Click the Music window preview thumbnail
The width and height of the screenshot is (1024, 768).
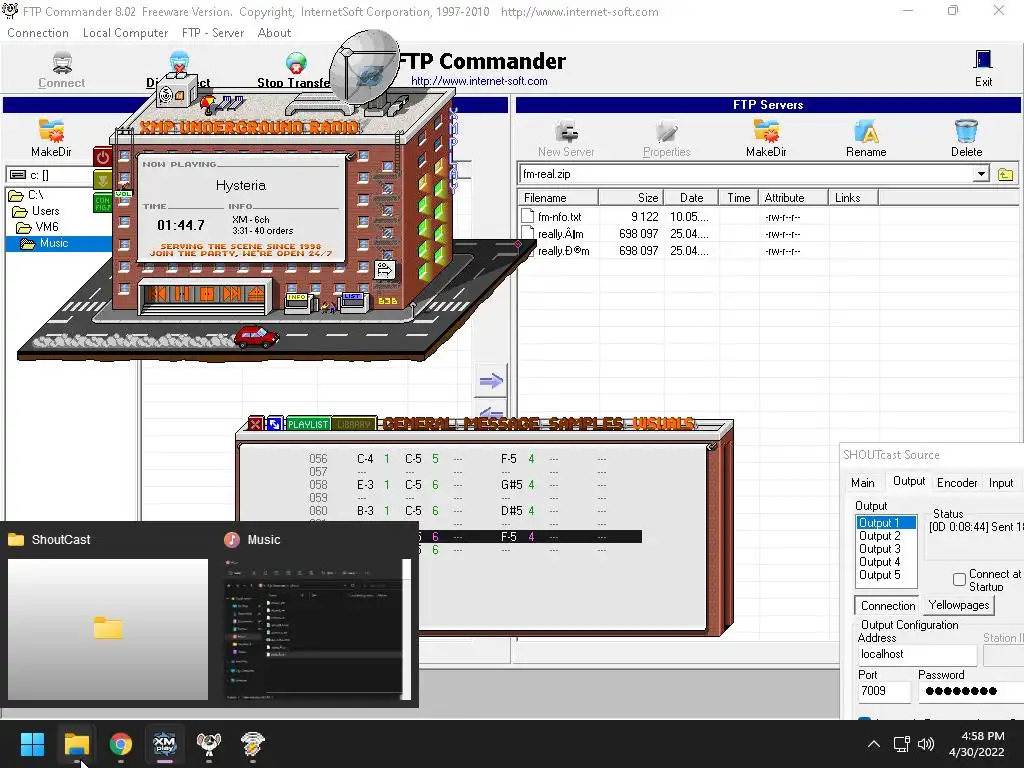pyautogui.click(x=317, y=629)
